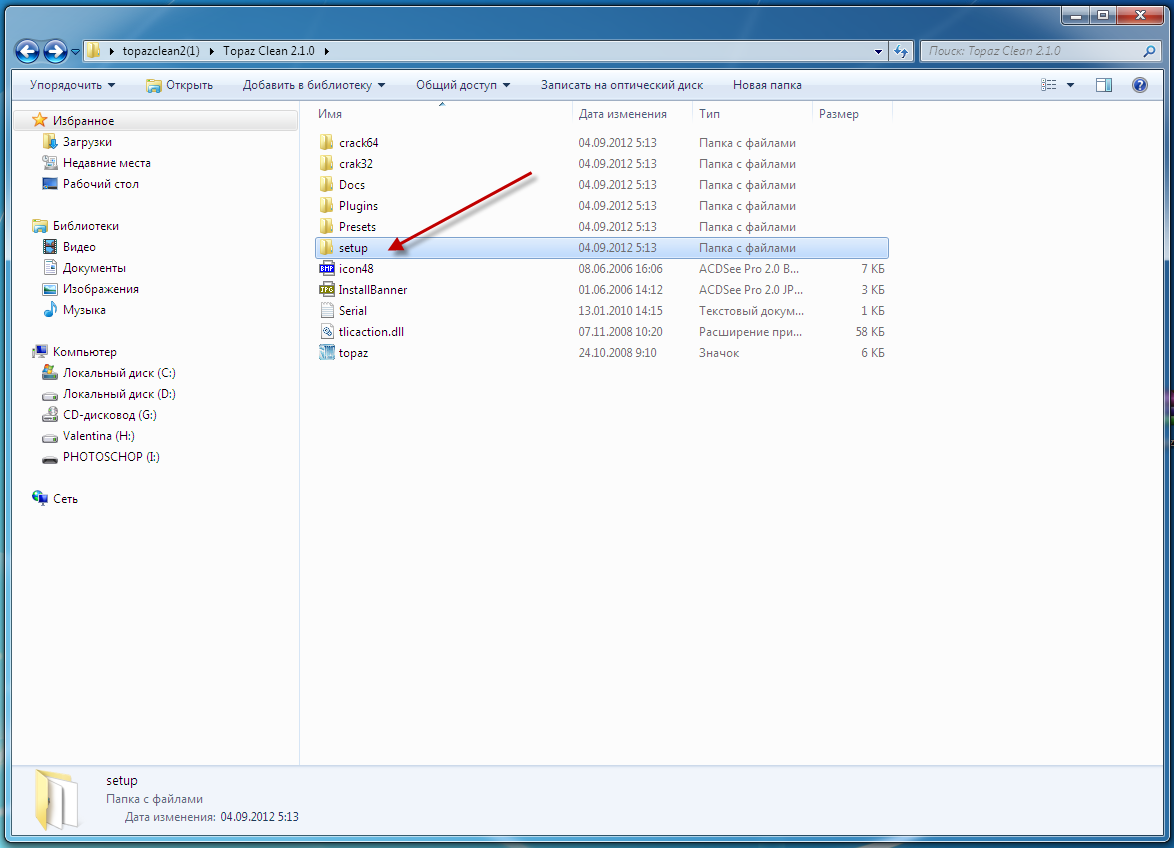1174x848 pixels.
Task: Select Serial text file icon
Action: [x=326, y=310]
